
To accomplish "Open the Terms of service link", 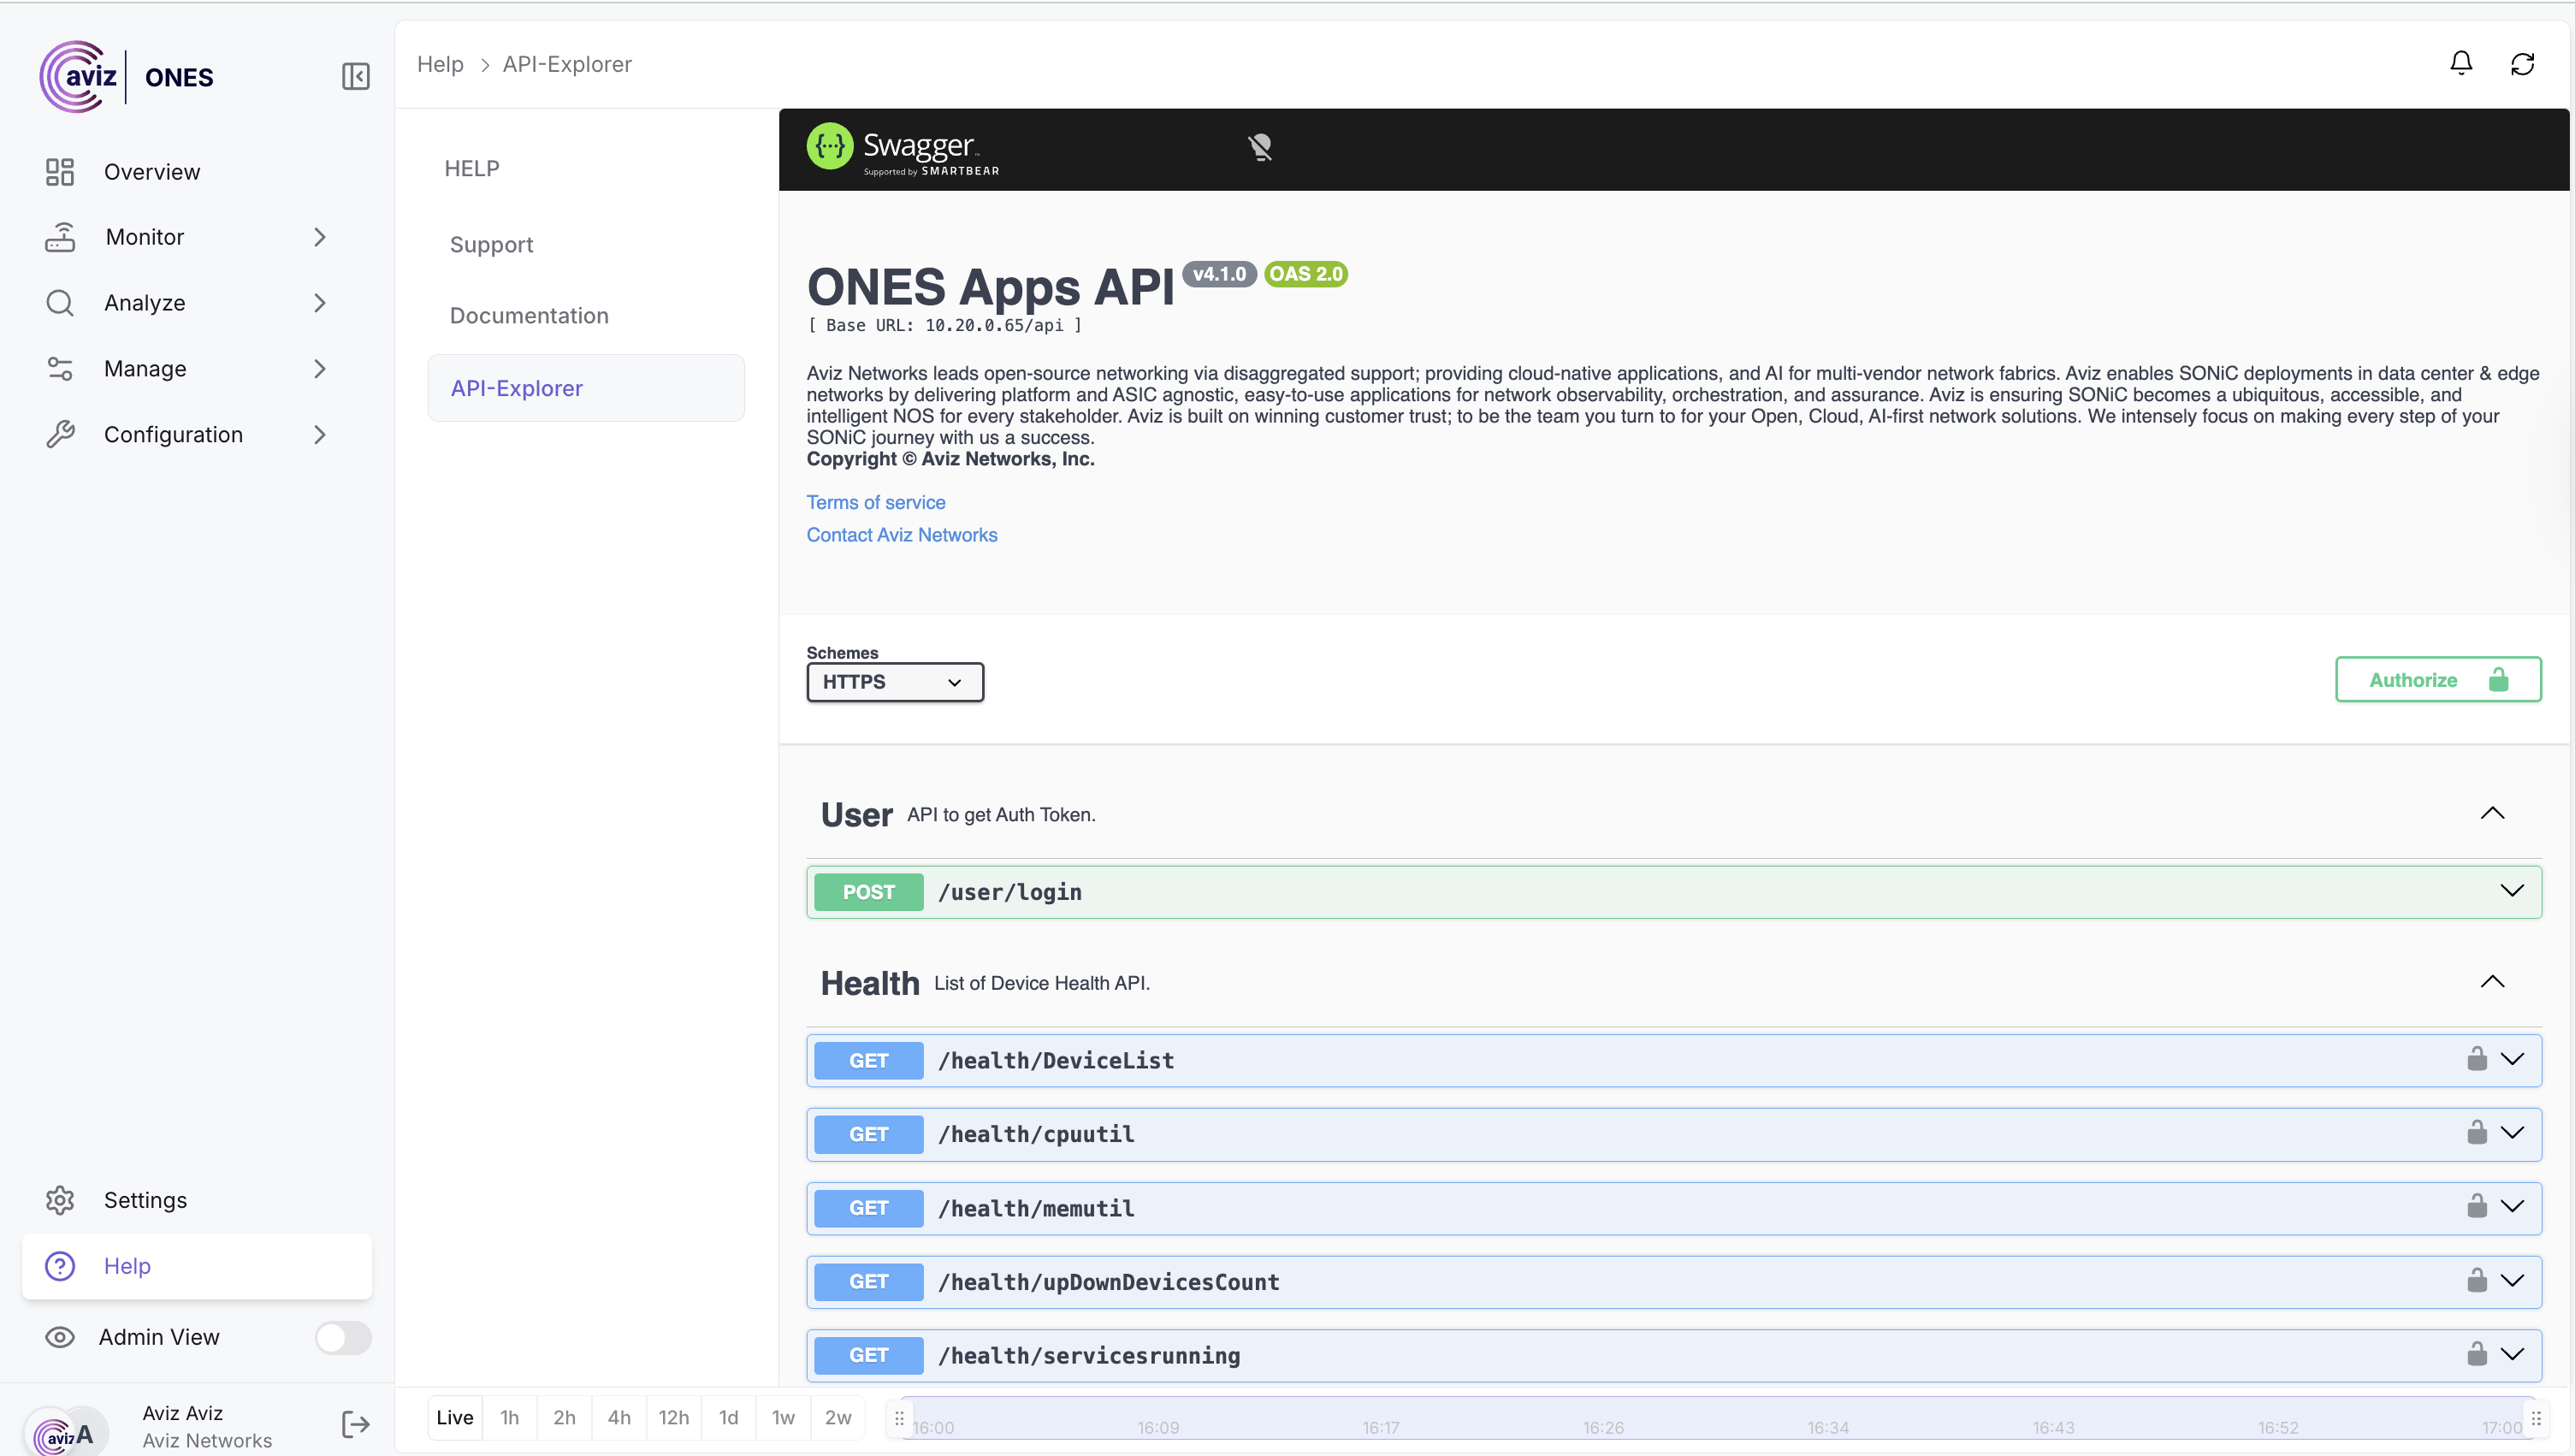I will coord(875,502).
